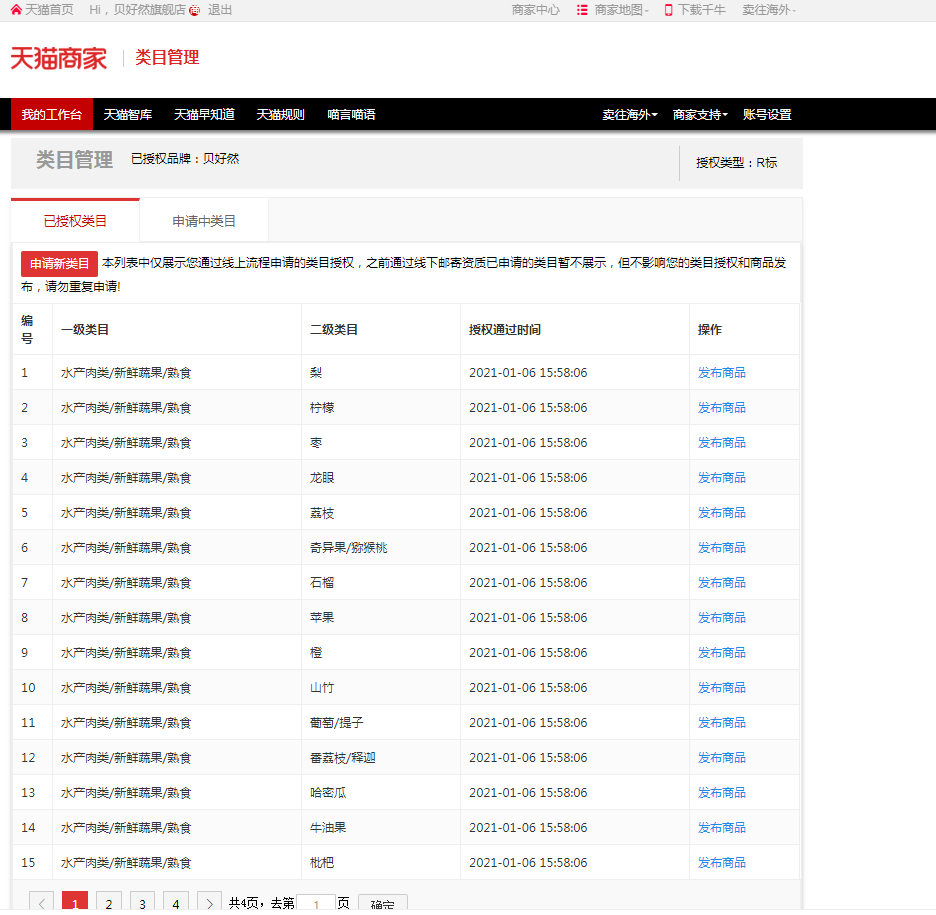Open 喵言喵语 in the navigation bar
The height and width of the screenshot is (915, 936).
click(351, 115)
